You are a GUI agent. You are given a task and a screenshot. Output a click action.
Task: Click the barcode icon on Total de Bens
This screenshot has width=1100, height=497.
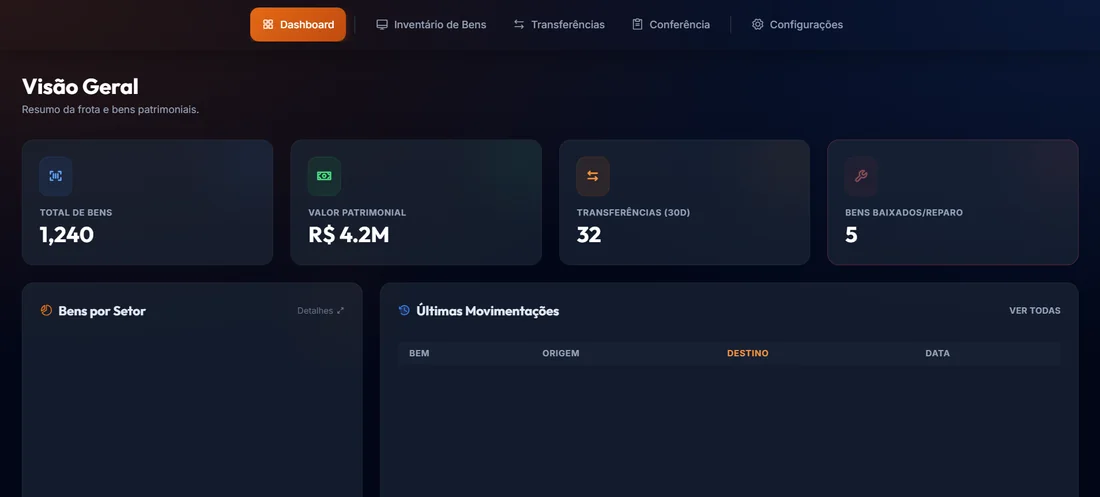click(55, 176)
